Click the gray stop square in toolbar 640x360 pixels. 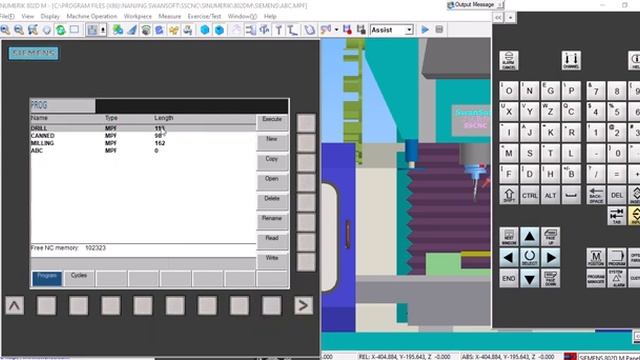(x=439, y=29)
